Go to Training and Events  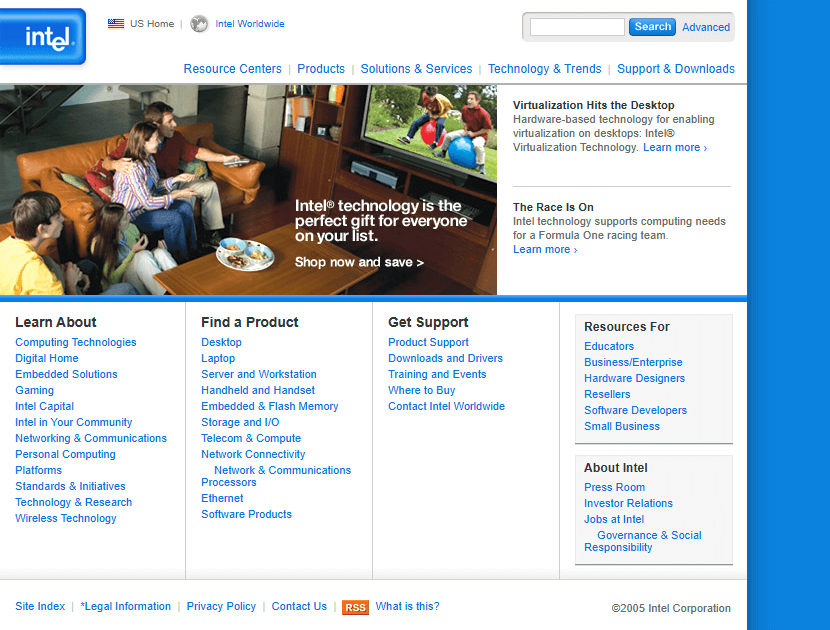(437, 374)
